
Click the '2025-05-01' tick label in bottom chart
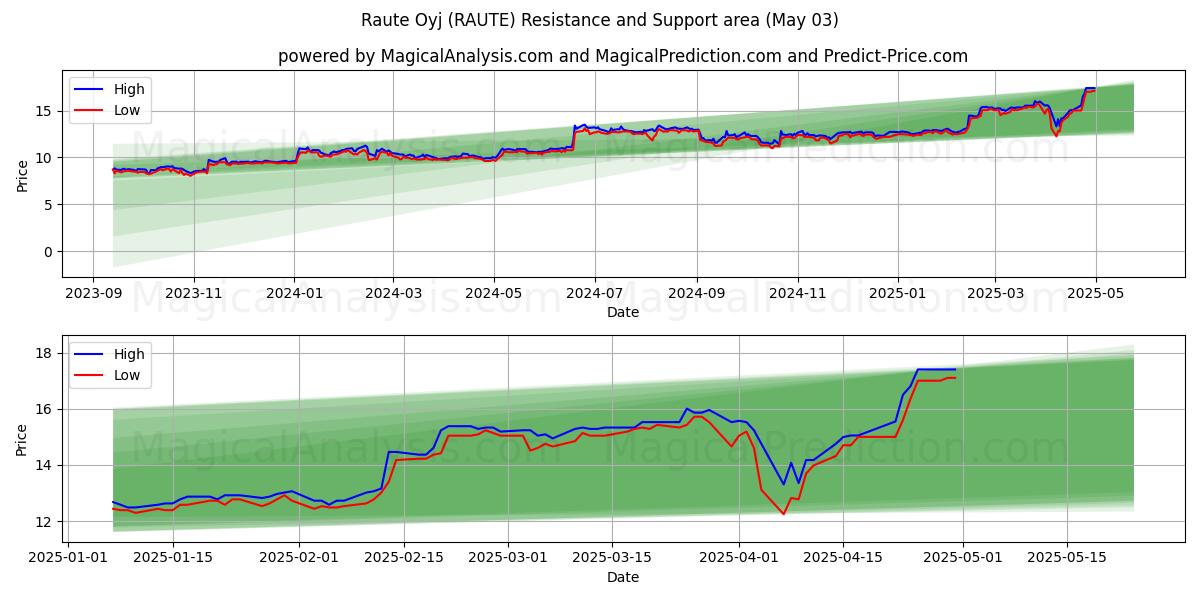coord(962,557)
